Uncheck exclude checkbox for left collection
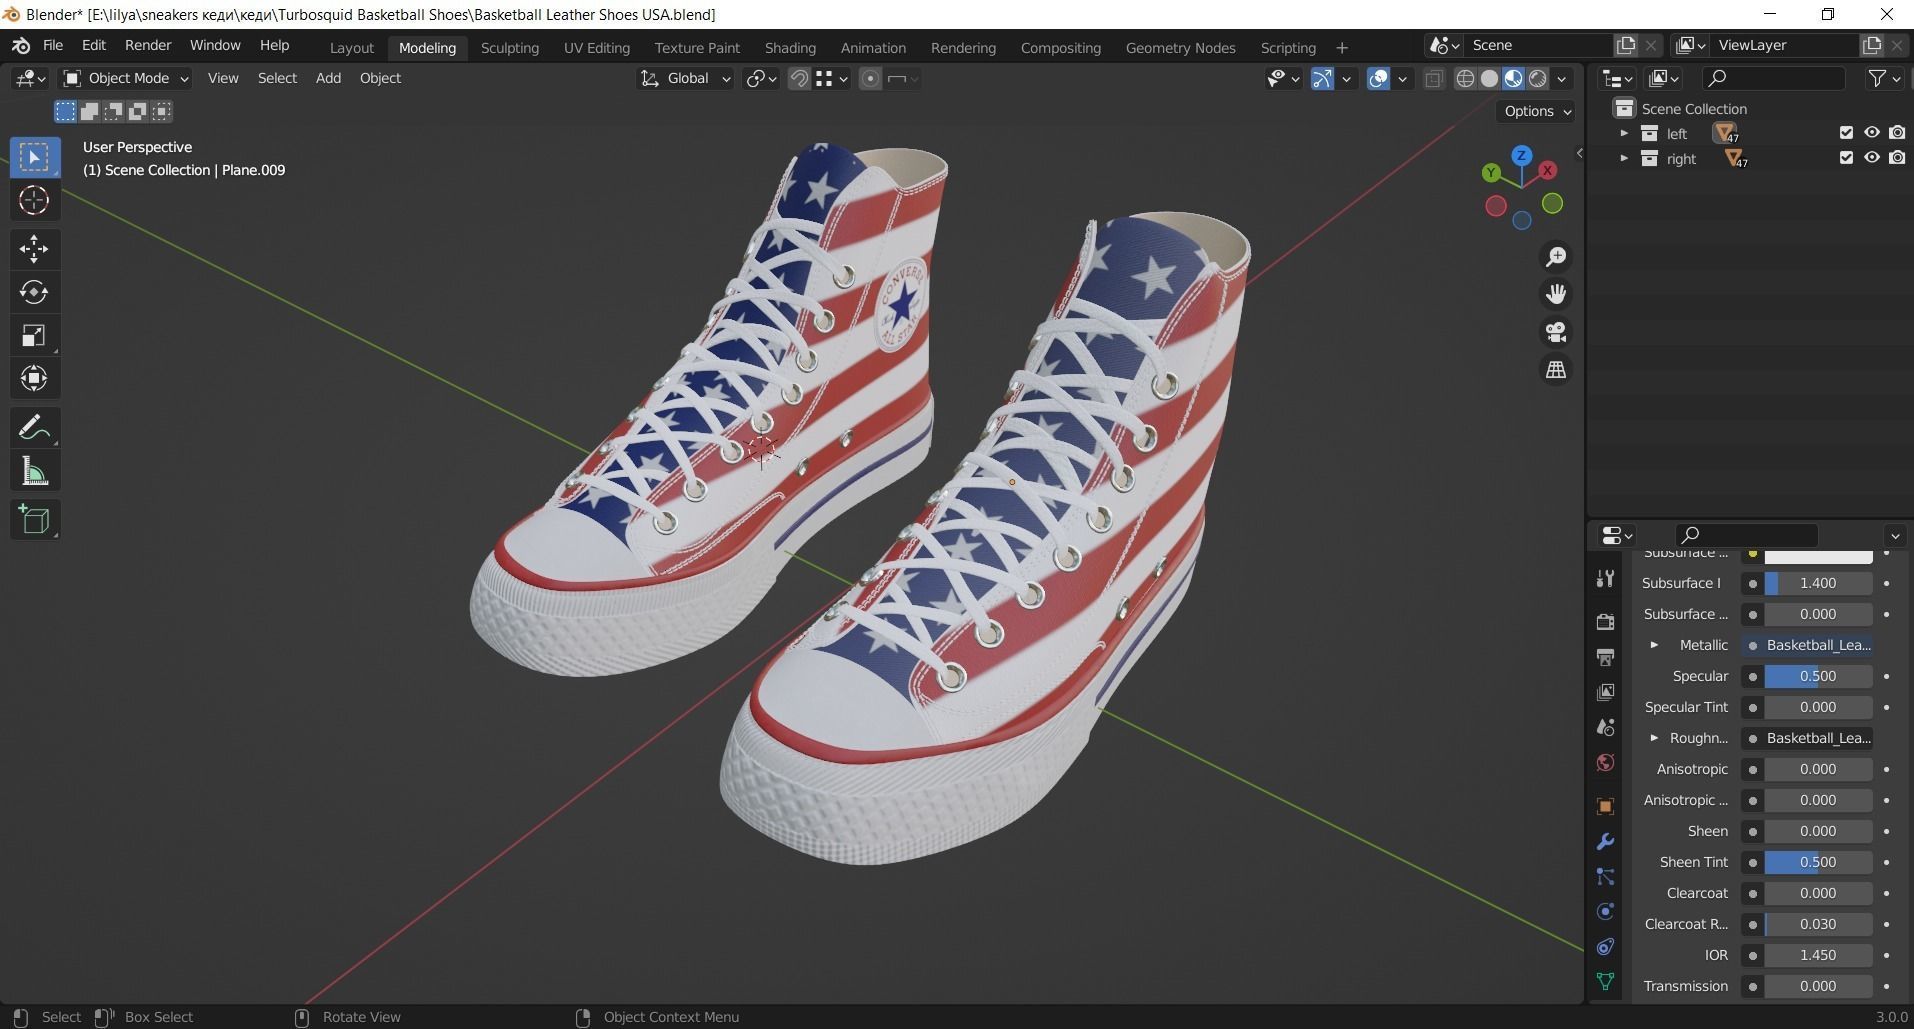Image resolution: width=1914 pixels, height=1029 pixels. [x=1846, y=133]
